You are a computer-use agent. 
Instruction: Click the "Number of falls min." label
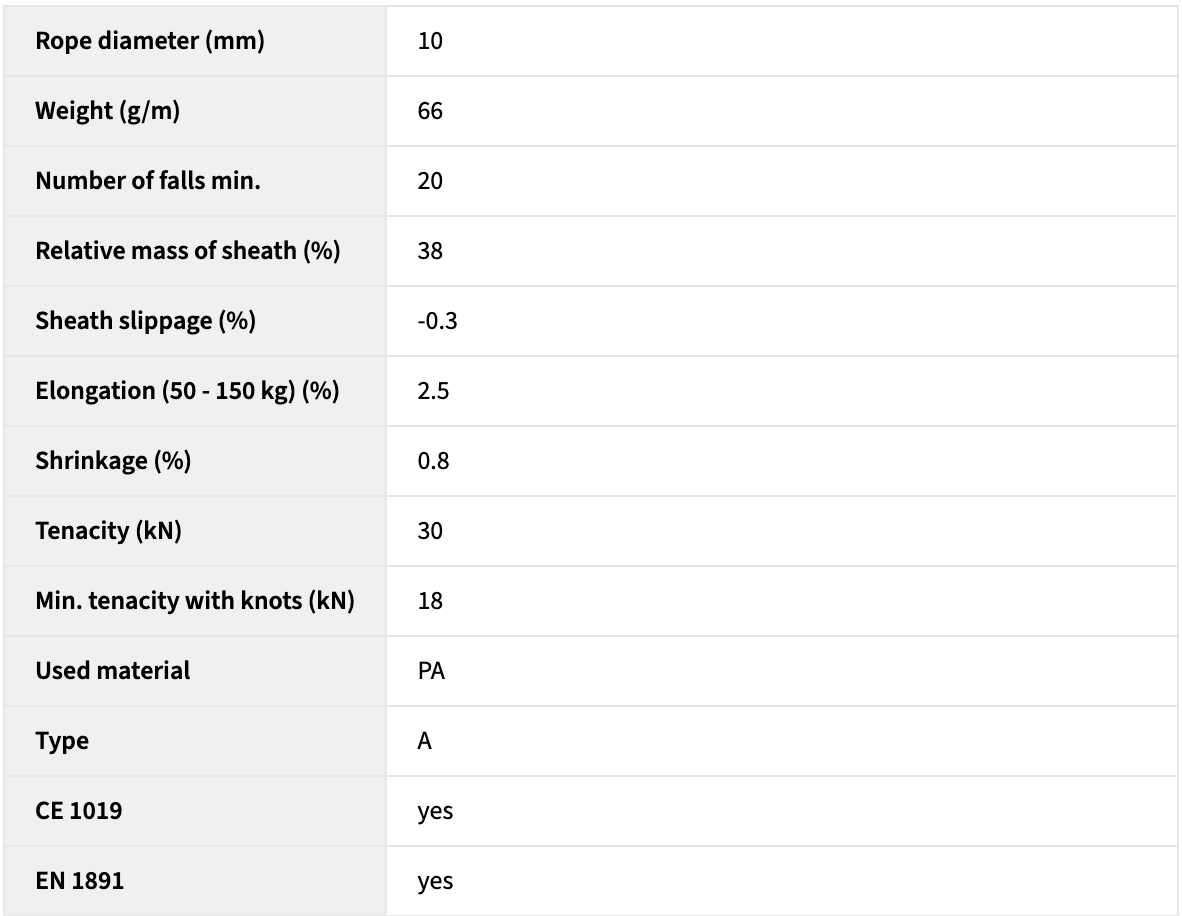click(x=148, y=181)
